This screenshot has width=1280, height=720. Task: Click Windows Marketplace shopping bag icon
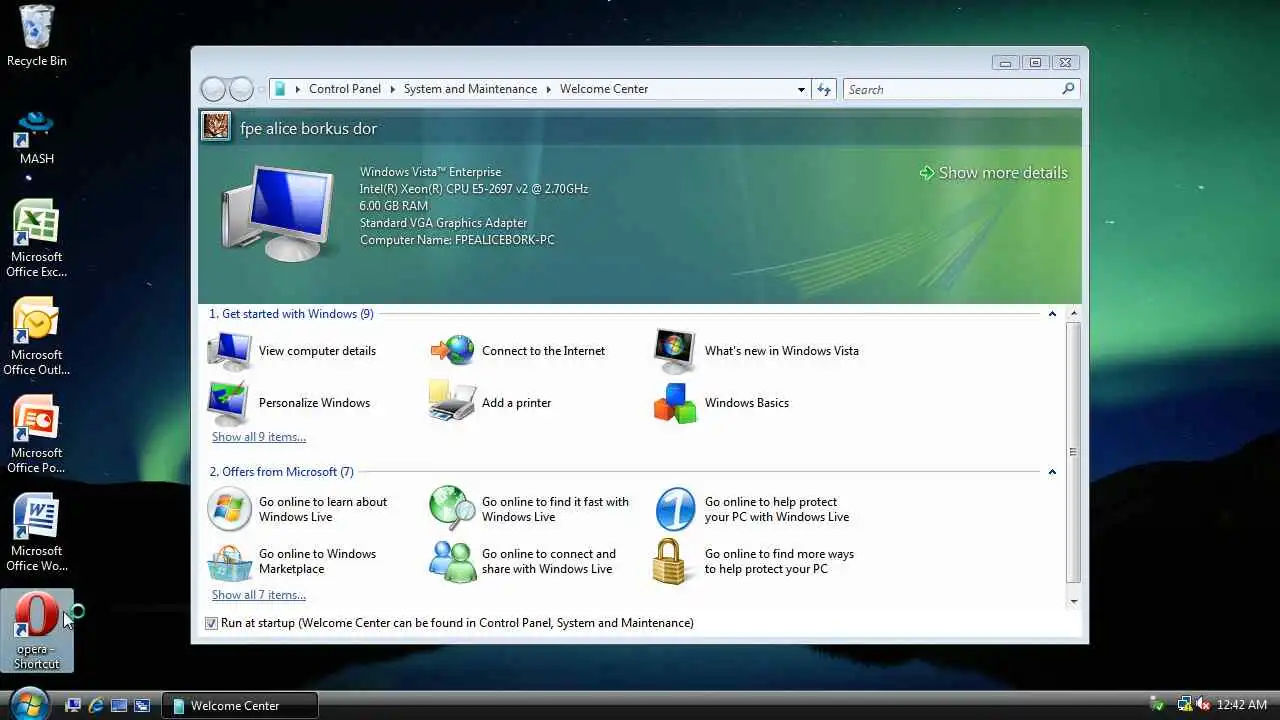click(x=230, y=561)
